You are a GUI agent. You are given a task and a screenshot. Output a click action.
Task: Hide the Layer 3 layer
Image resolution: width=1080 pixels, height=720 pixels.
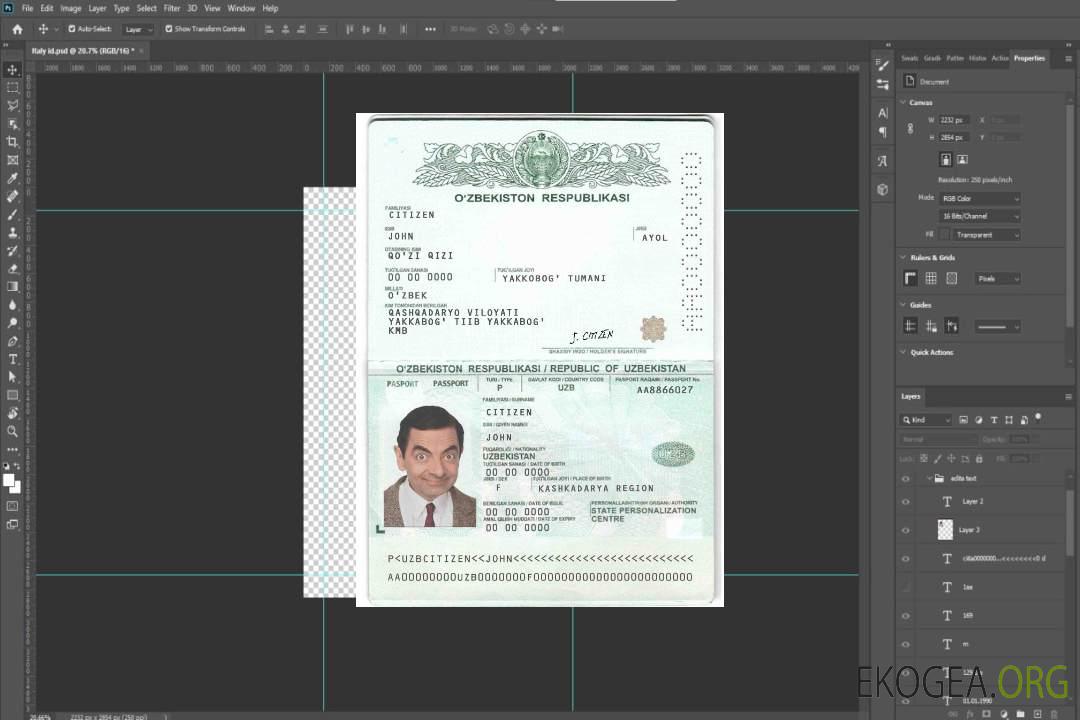905,530
